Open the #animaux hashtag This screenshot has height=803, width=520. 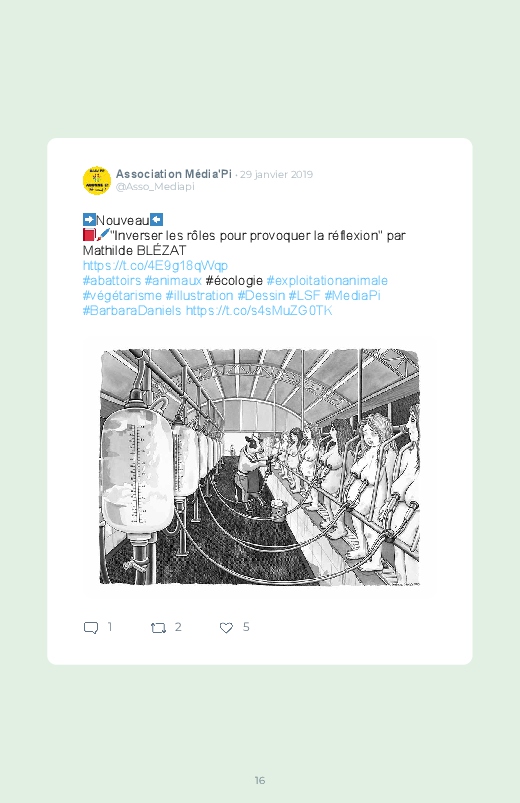click(x=173, y=281)
